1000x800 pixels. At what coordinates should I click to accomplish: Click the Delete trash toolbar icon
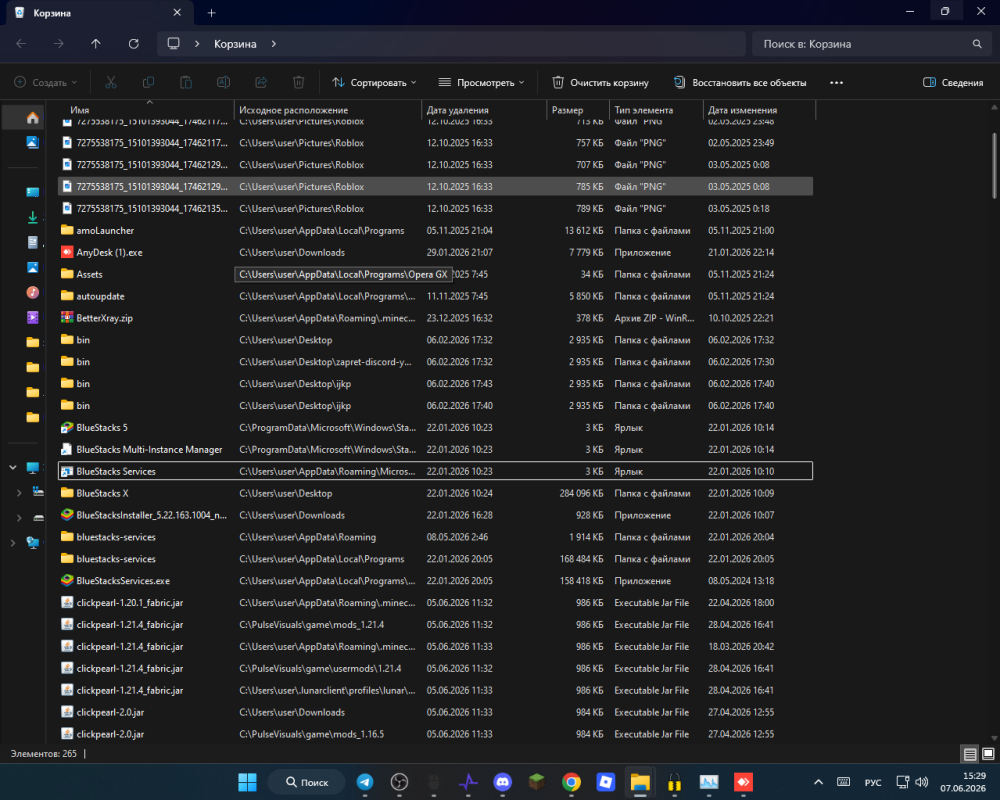298,82
